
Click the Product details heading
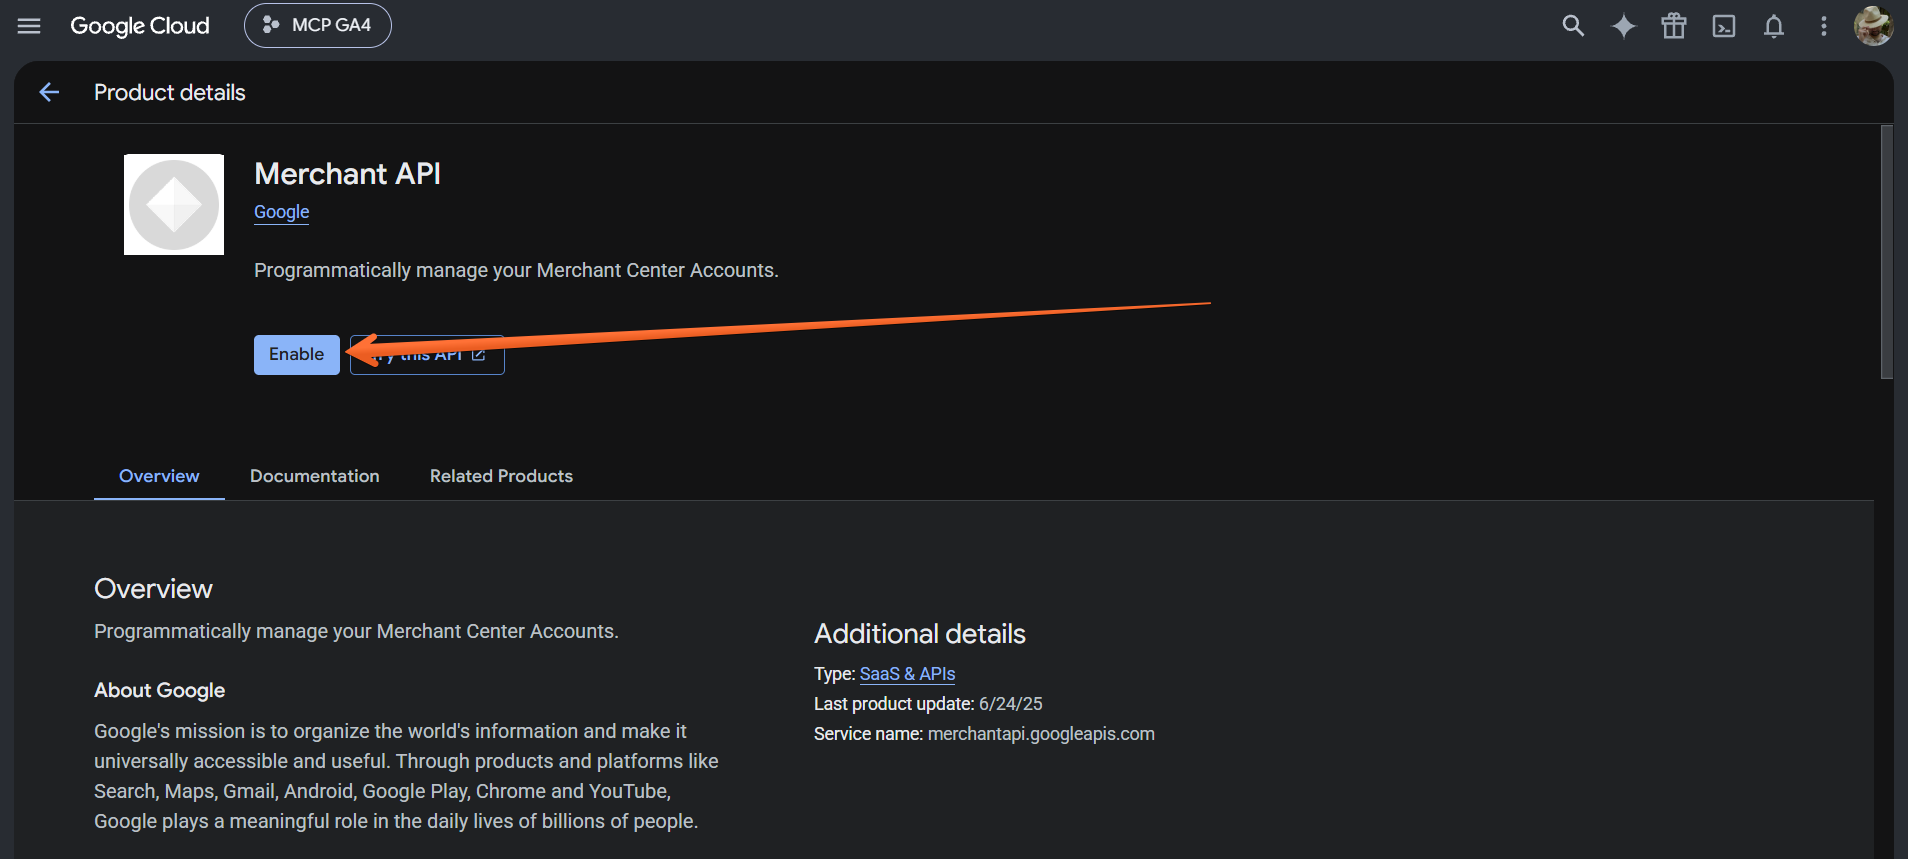click(170, 92)
